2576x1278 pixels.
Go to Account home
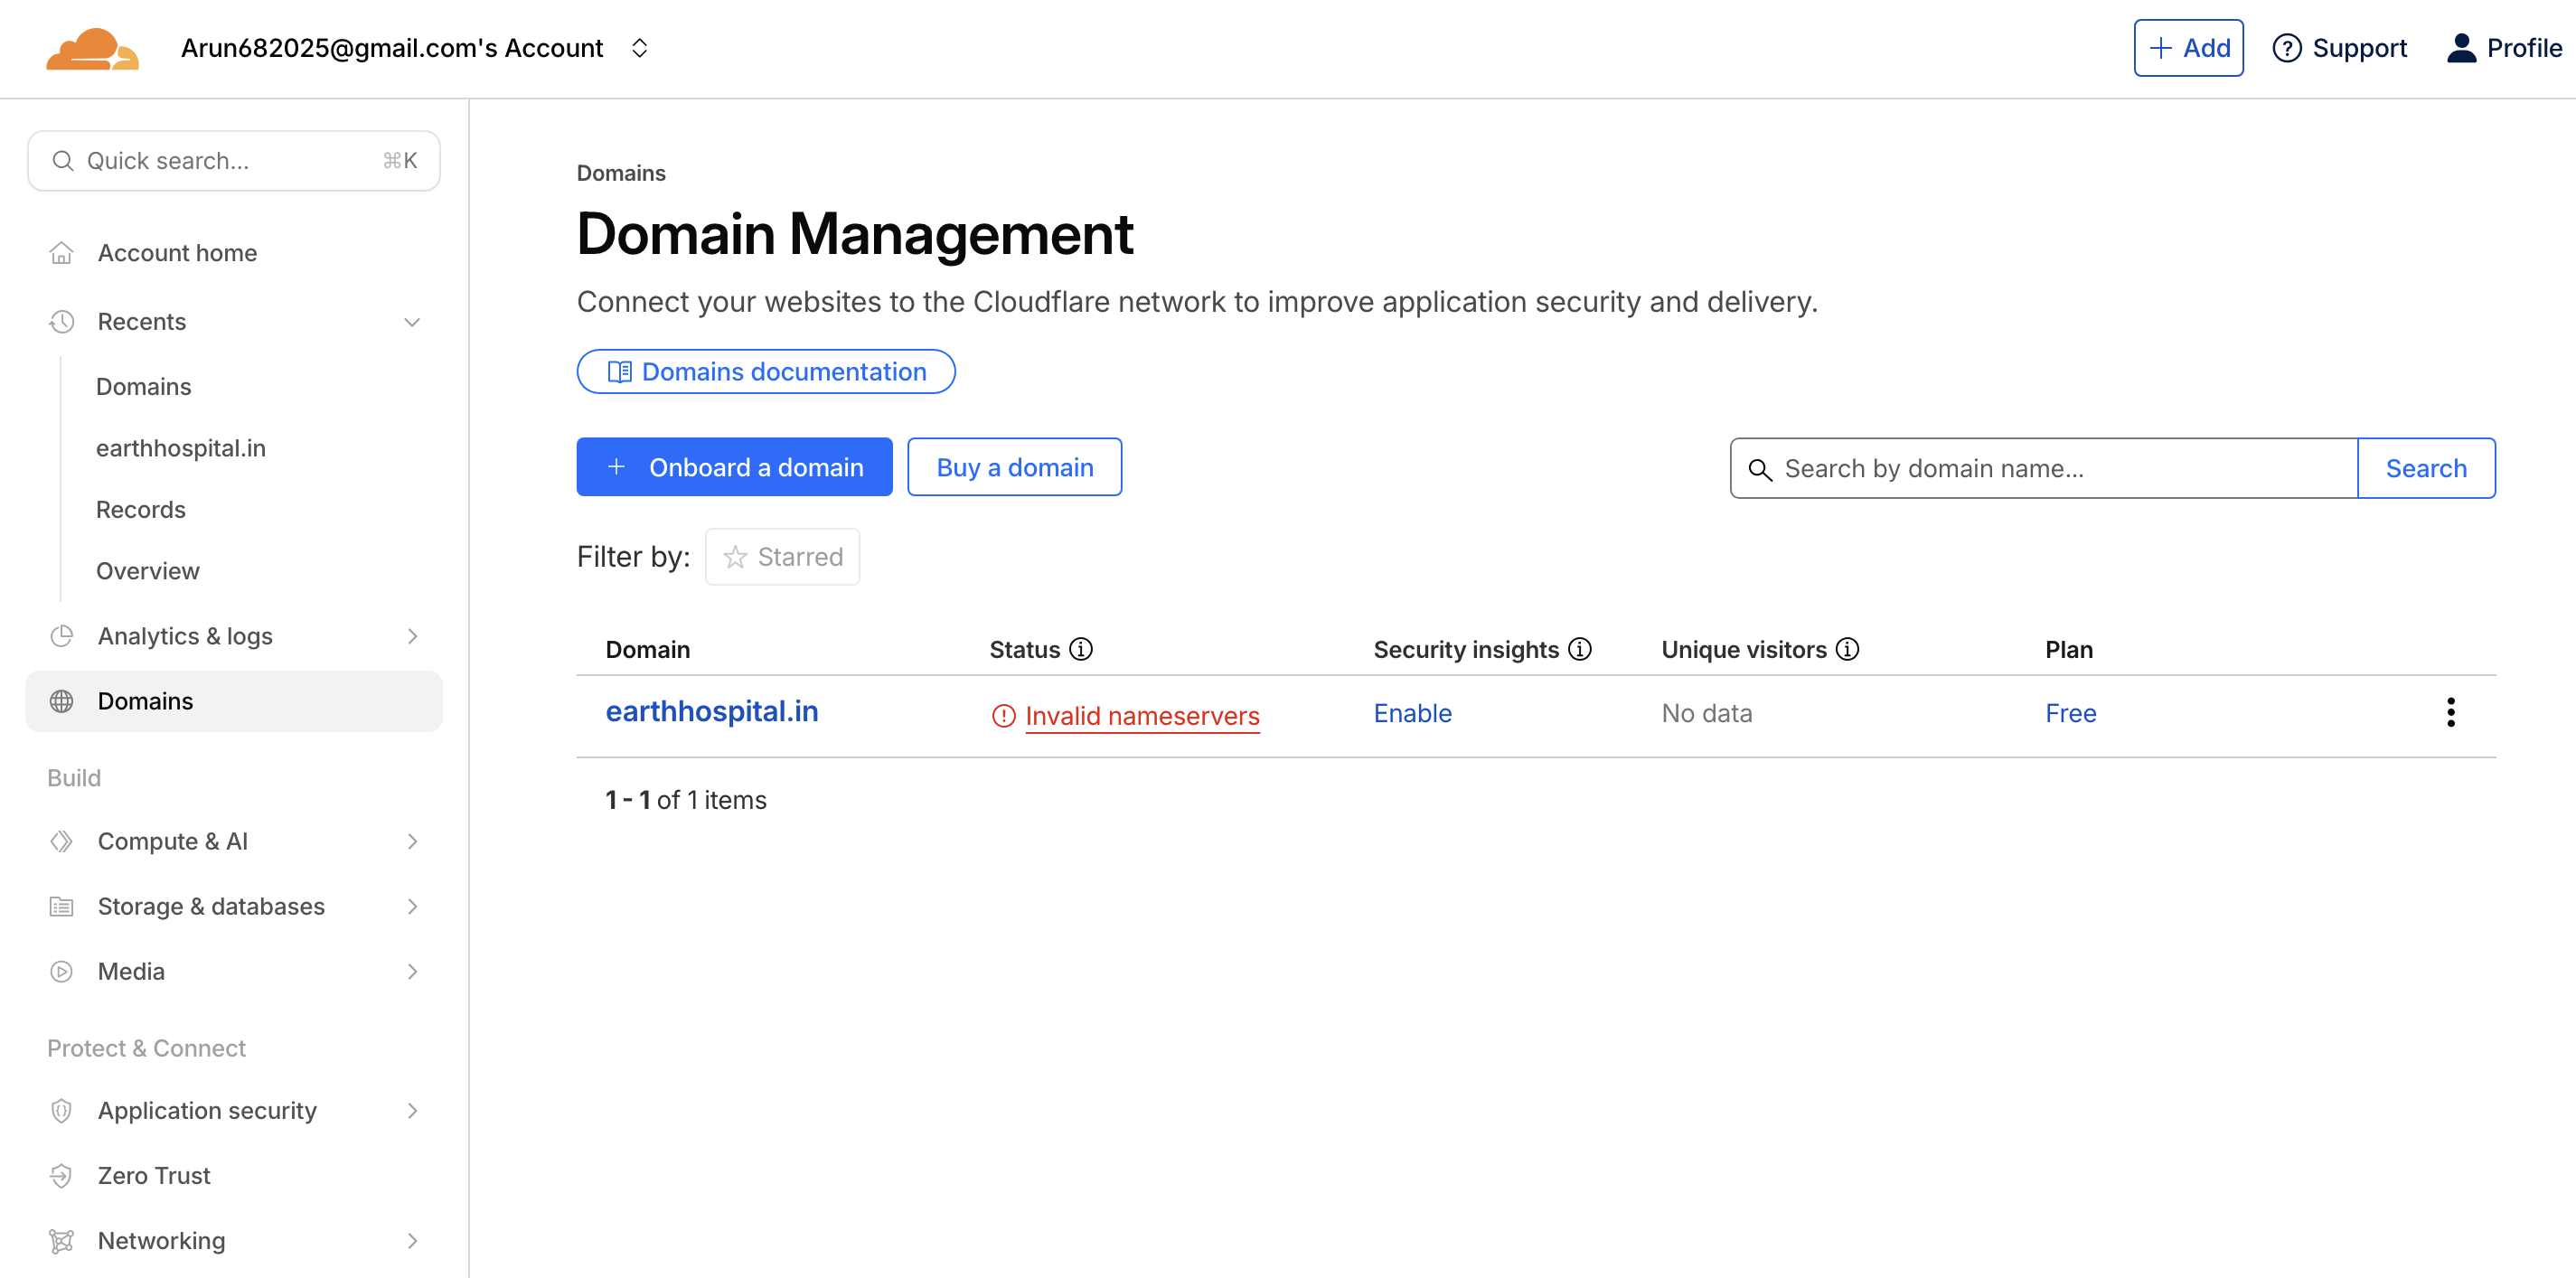click(177, 253)
